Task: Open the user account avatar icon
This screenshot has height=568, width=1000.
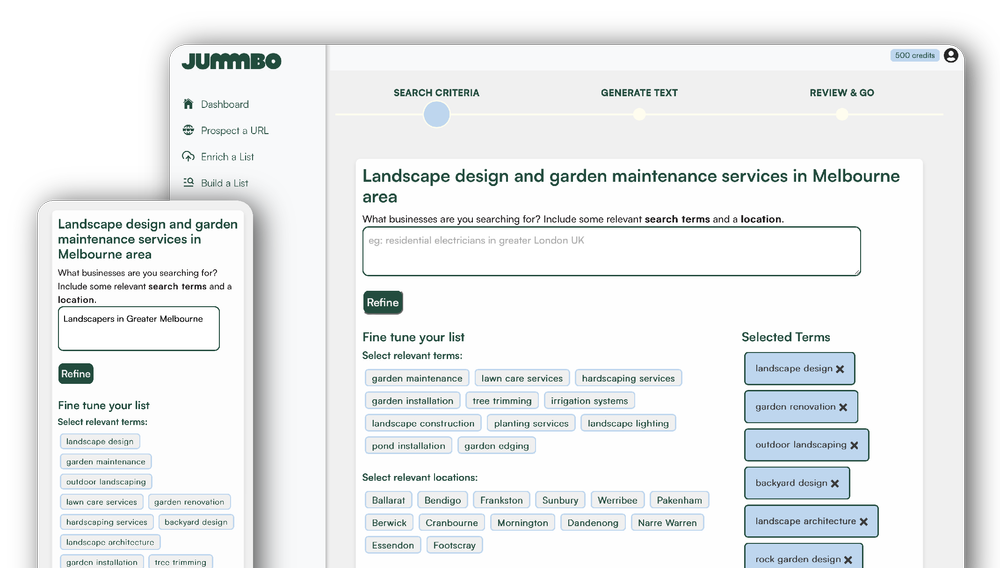Action: (x=951, y=55)
